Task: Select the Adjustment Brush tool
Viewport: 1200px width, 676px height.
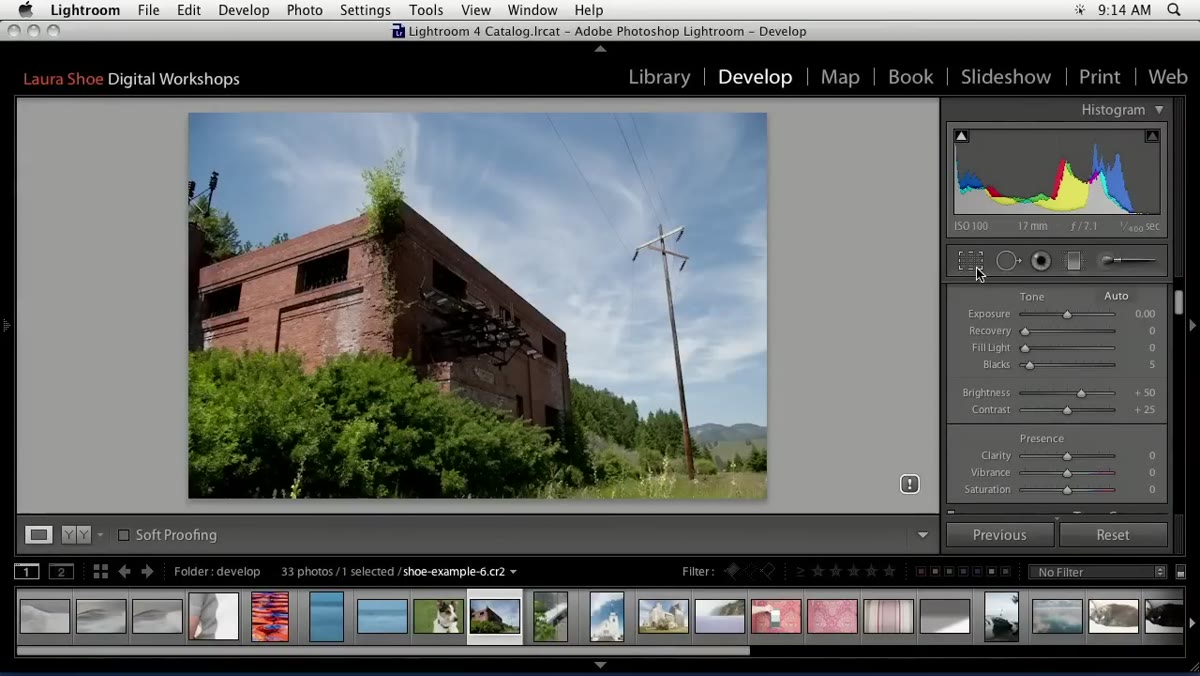Action: click(1128, 261)
